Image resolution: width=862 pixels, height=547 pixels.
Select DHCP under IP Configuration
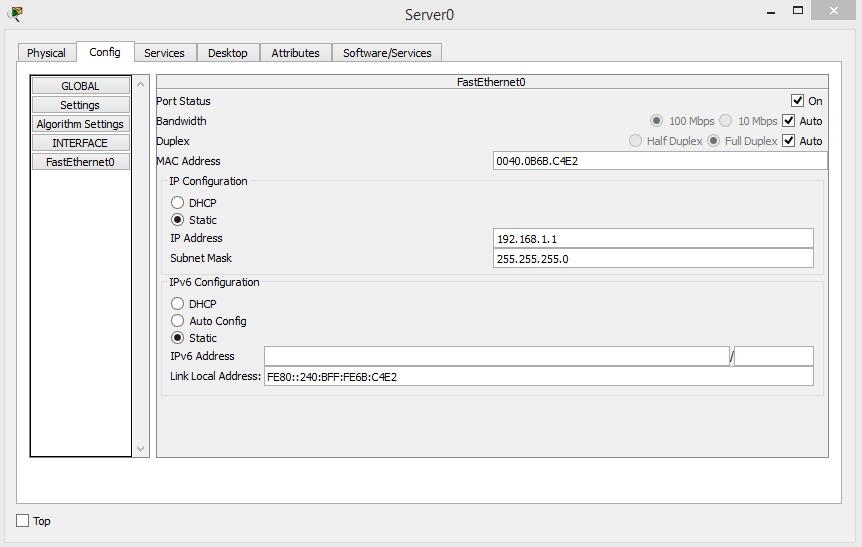coord(177,203)
